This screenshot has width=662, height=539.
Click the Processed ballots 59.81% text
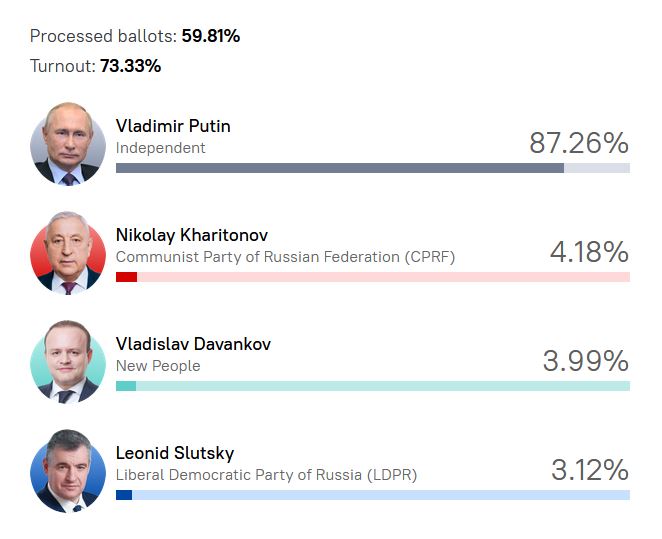click(135, 36)
